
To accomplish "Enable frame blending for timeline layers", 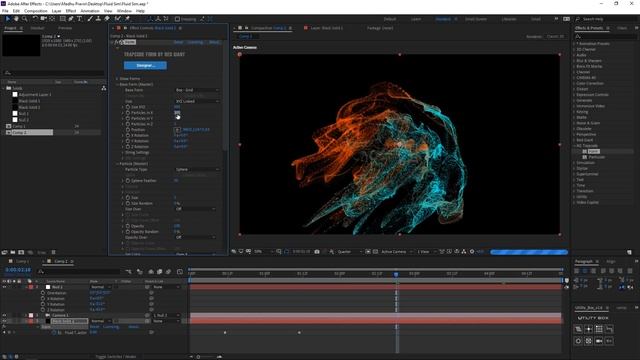I will point(160,271).
